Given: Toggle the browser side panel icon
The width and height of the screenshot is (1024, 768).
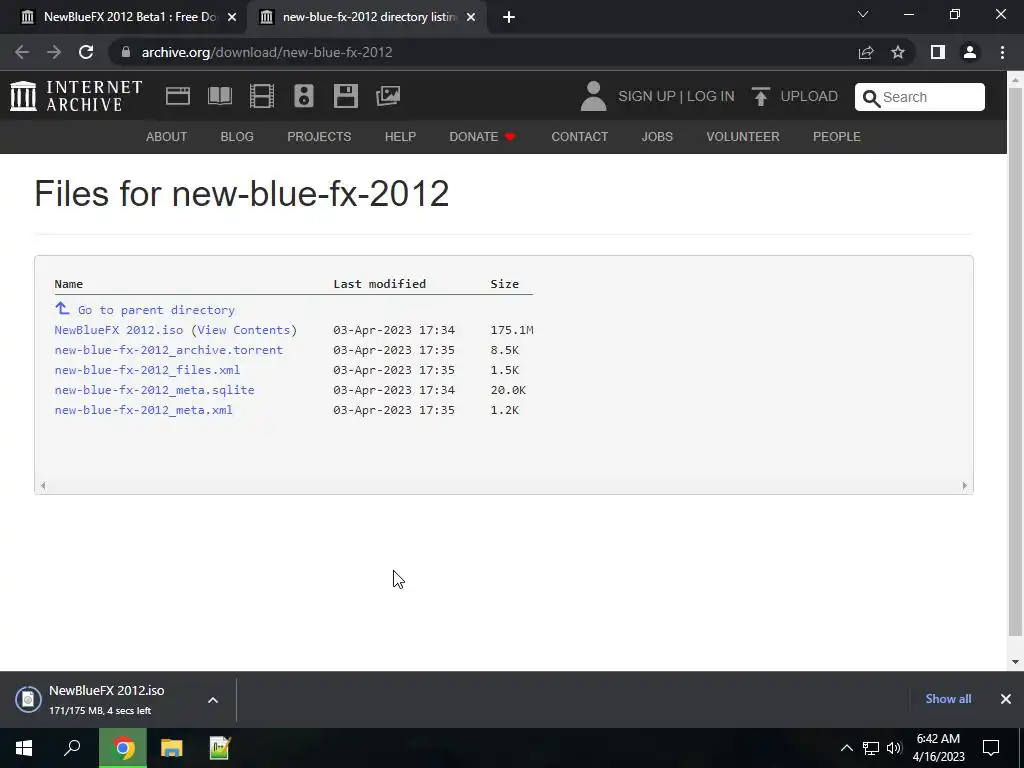Looking at the screenshot, I should click(938, 52).
